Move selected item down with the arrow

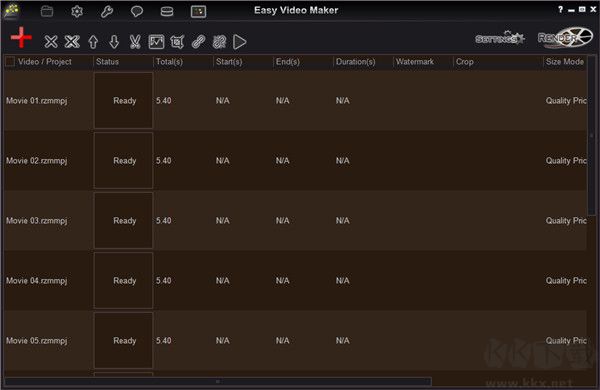click(x=114, y=42)
